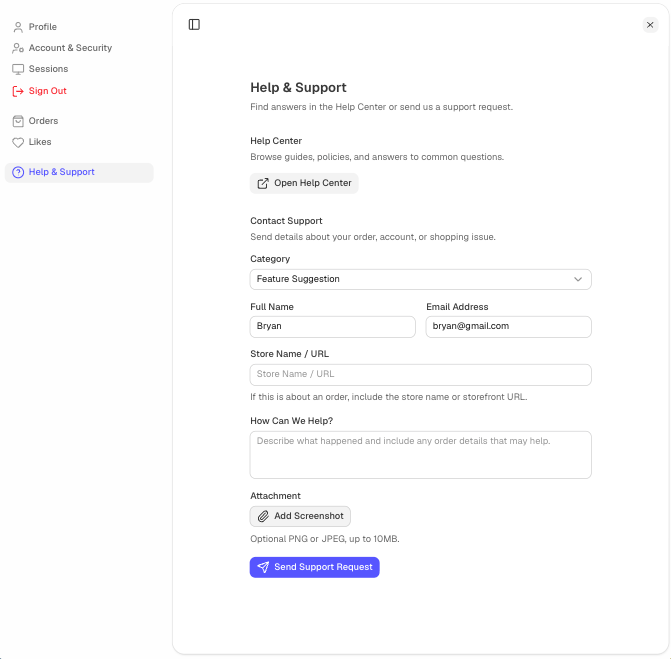
Task: Click the Orders bag icon
Action: tap(18, 121)
